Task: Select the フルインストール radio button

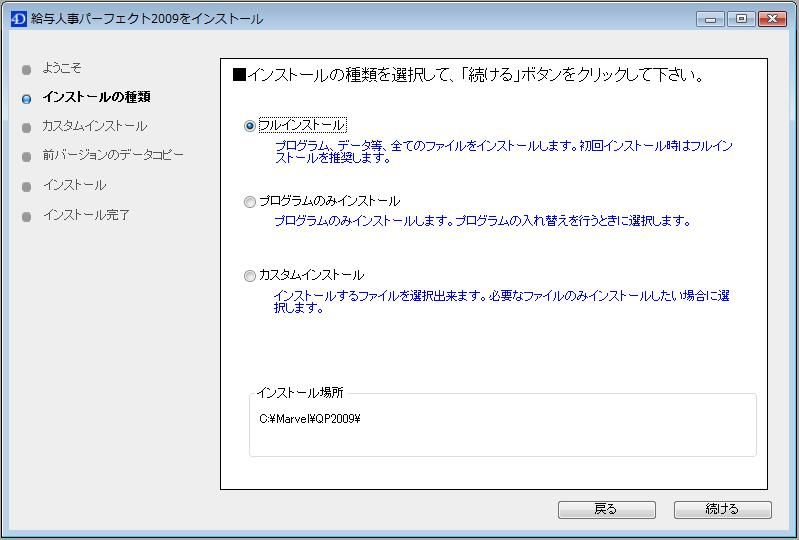Action: [250, 126]
